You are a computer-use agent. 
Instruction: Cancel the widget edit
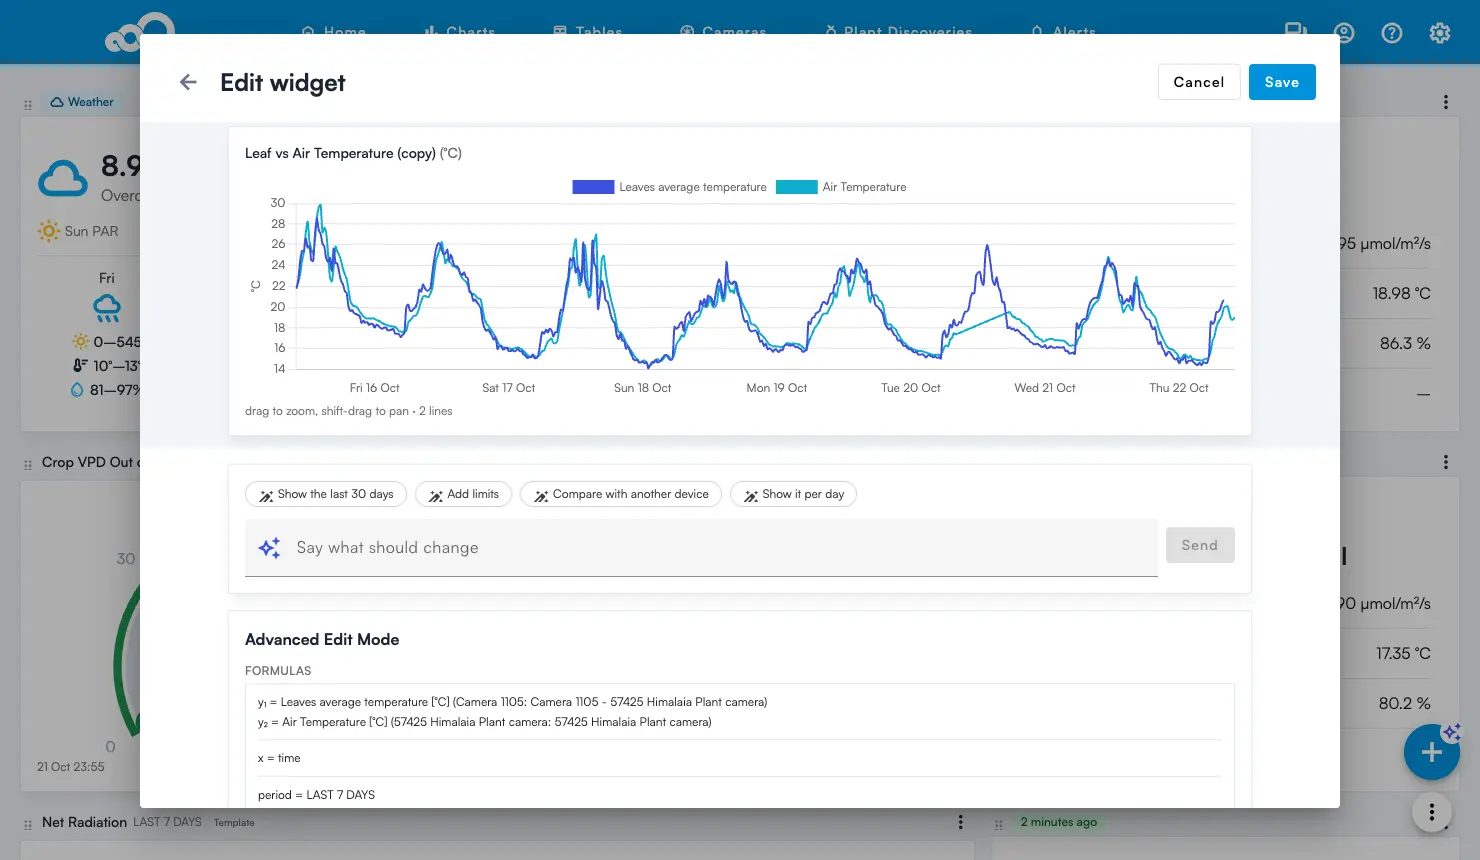(x=1199, y=82)
